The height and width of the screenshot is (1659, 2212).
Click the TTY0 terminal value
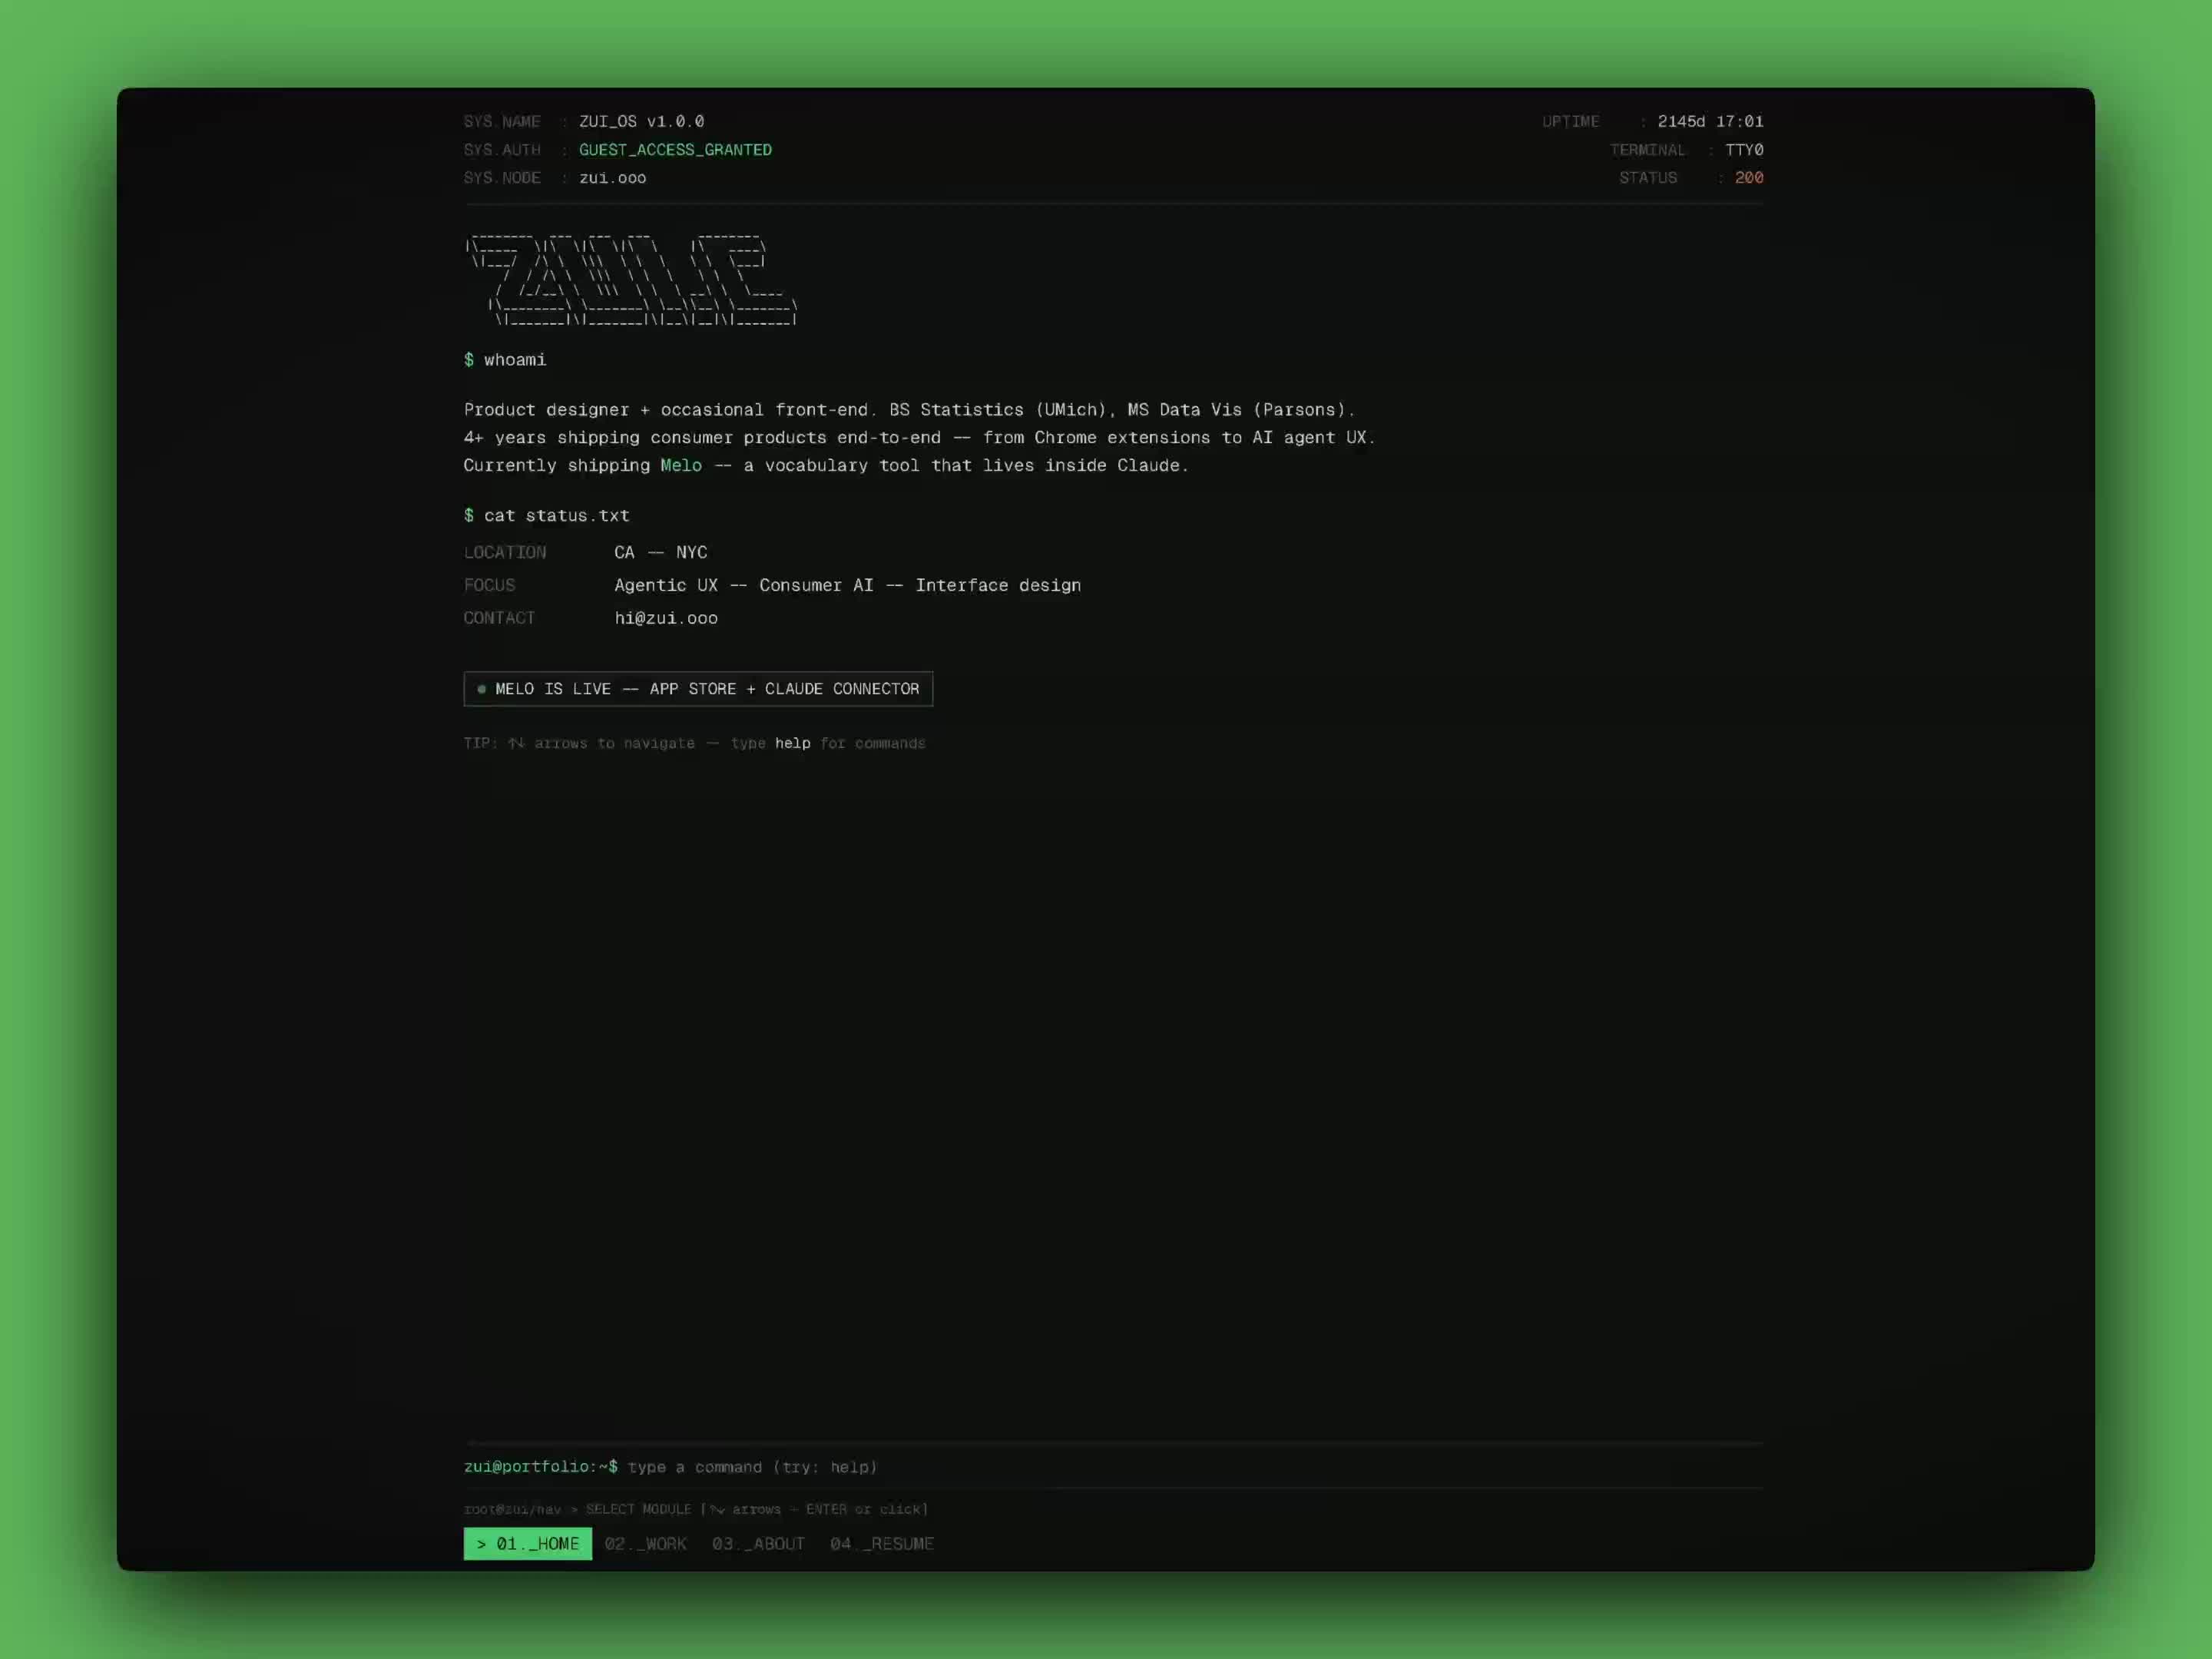[x=1743, y=149]
